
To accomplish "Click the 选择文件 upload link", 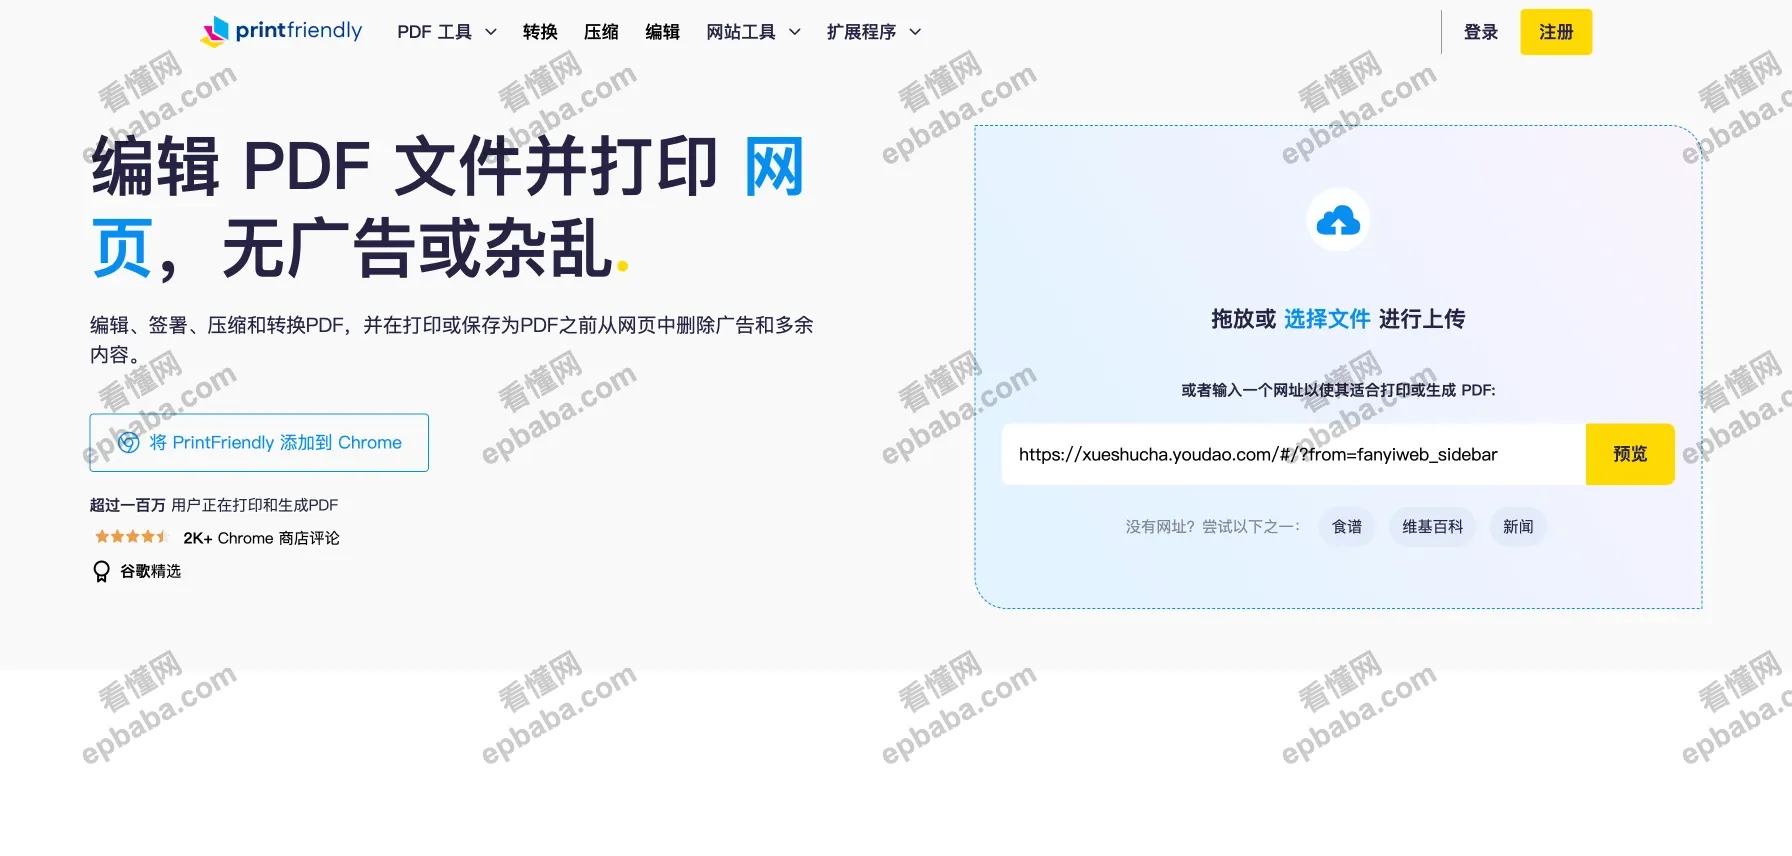I will pyautogui.click(x=1327, y=319).
